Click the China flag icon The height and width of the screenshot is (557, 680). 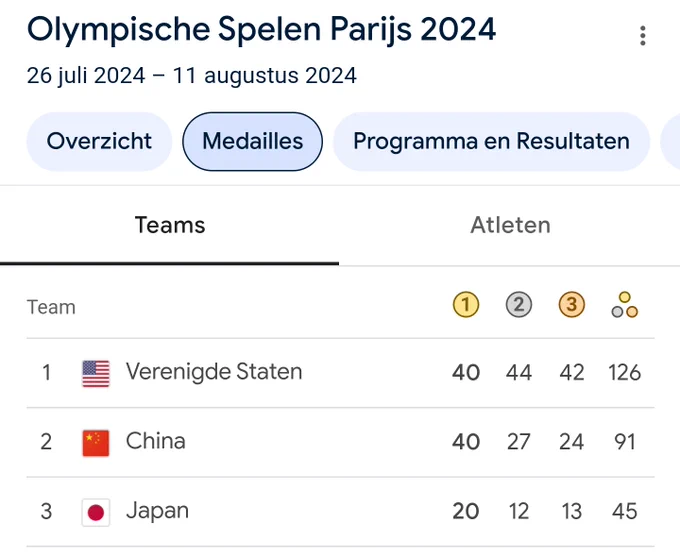click(96, 443)
